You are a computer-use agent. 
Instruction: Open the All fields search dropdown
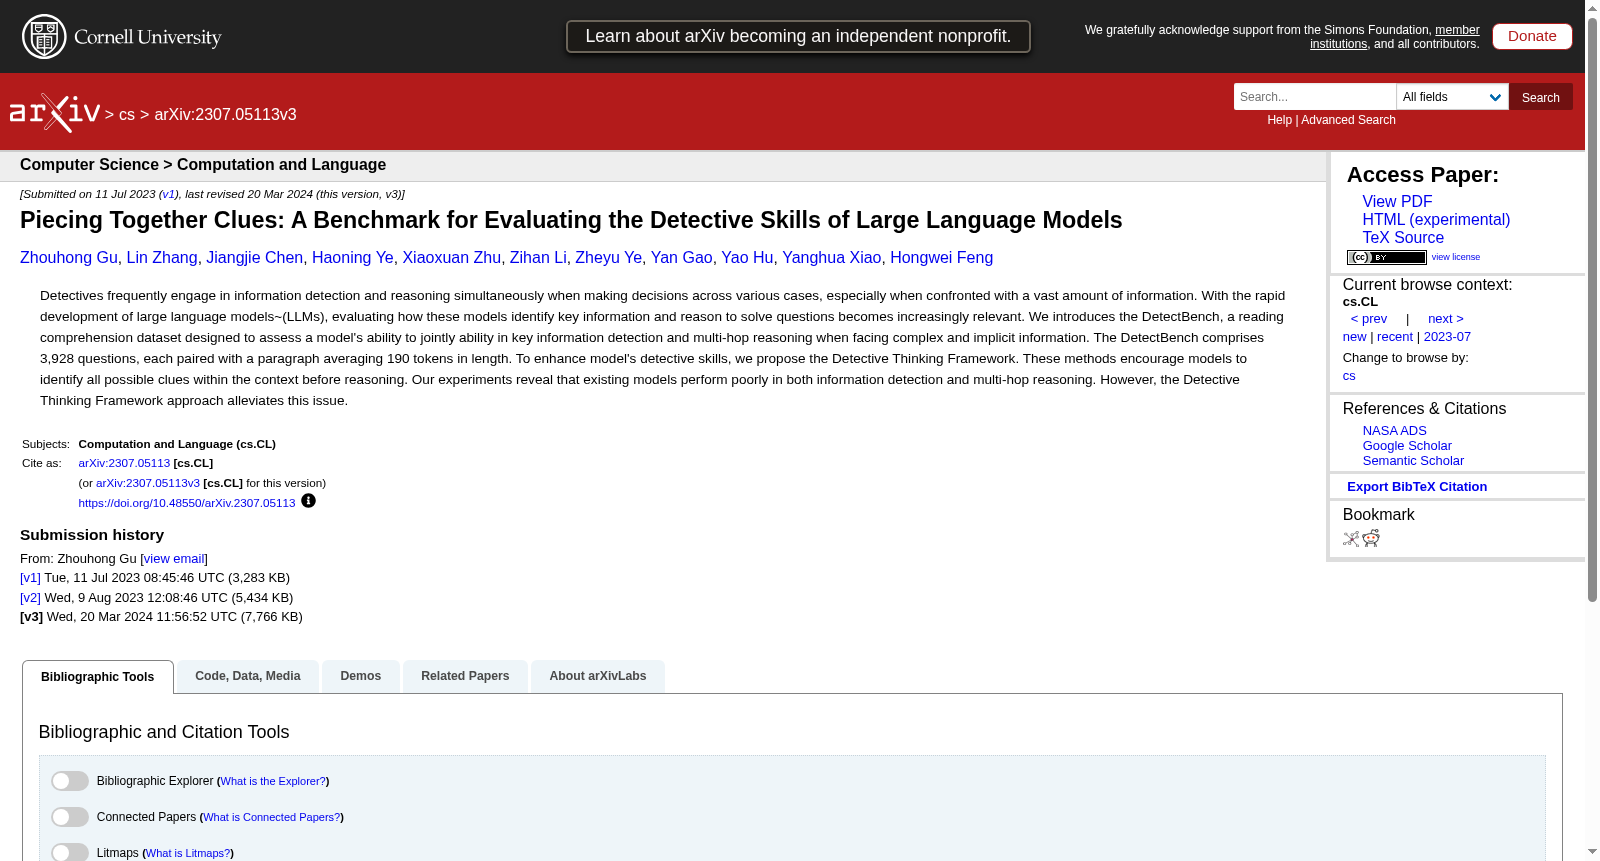point(1452,97)
